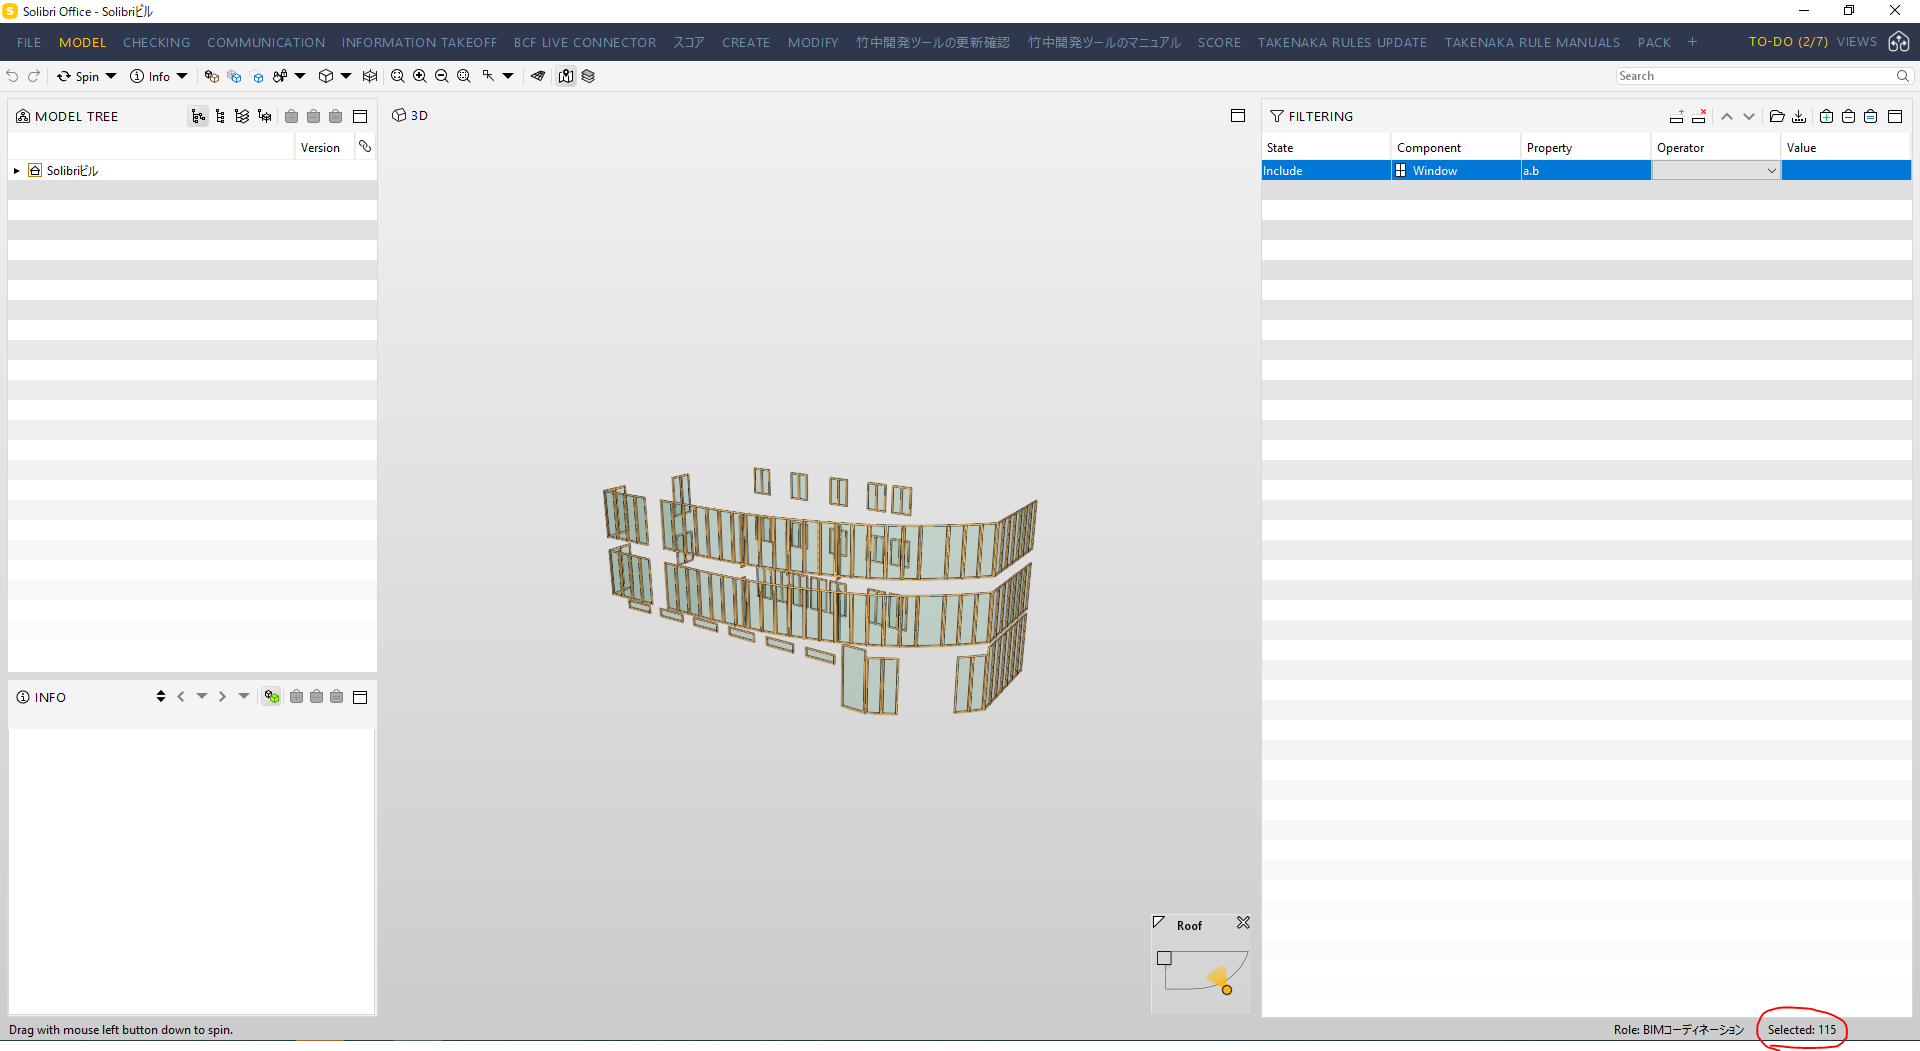Switch model tree to second hierarchy view
The height and width of the screenshot is (1051, 1920).
(x=220, y=117)
